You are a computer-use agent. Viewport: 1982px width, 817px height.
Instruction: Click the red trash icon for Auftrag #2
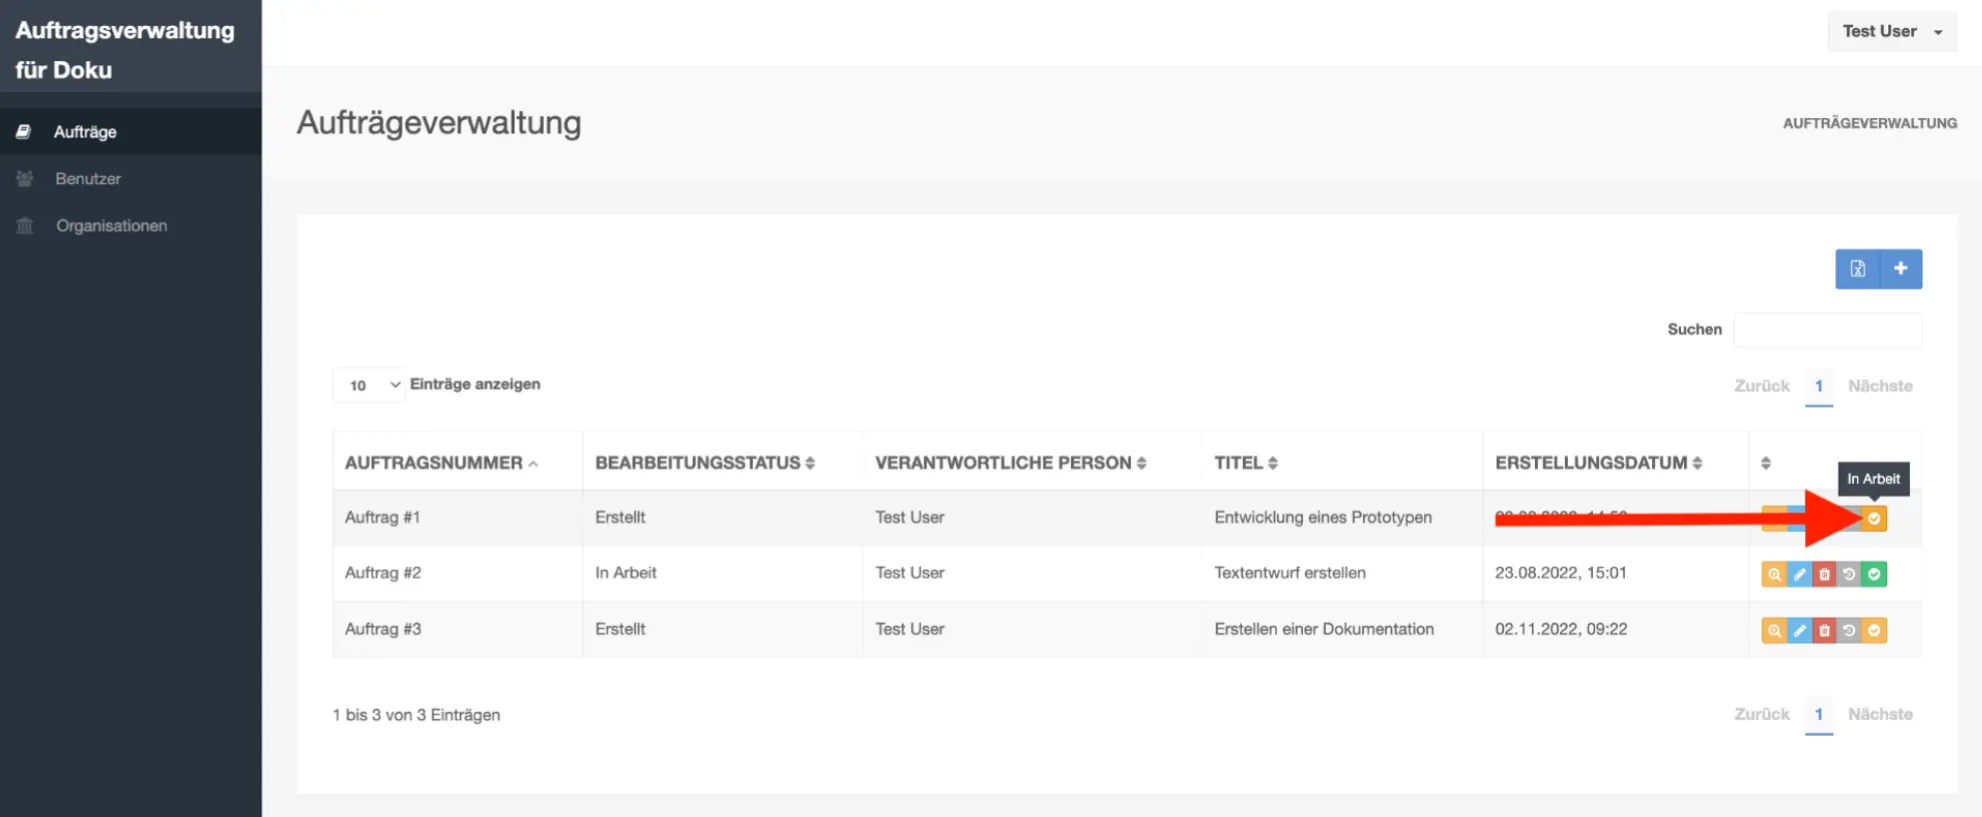[1824, 574]
